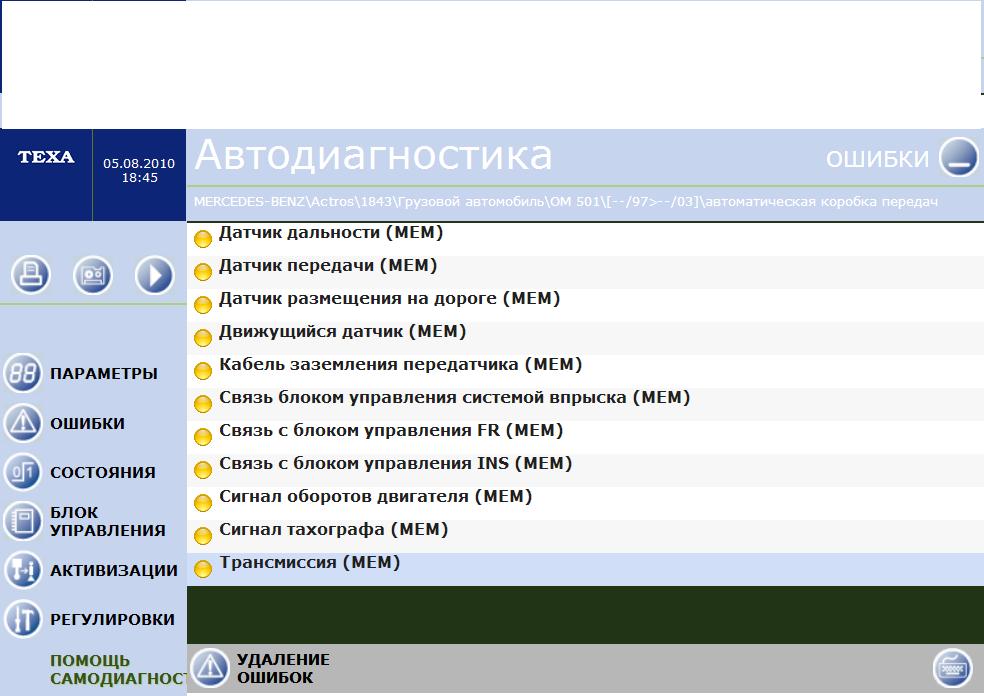Open the РЕГУЛИРОВКИ icon
The image size is (984, 696).
coord(23,619)
